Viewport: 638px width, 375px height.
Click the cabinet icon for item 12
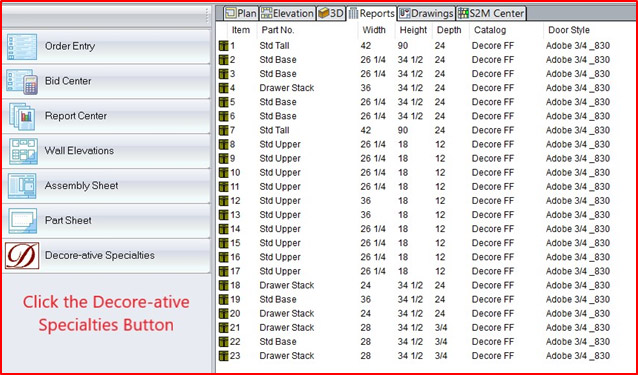(223, 201)
